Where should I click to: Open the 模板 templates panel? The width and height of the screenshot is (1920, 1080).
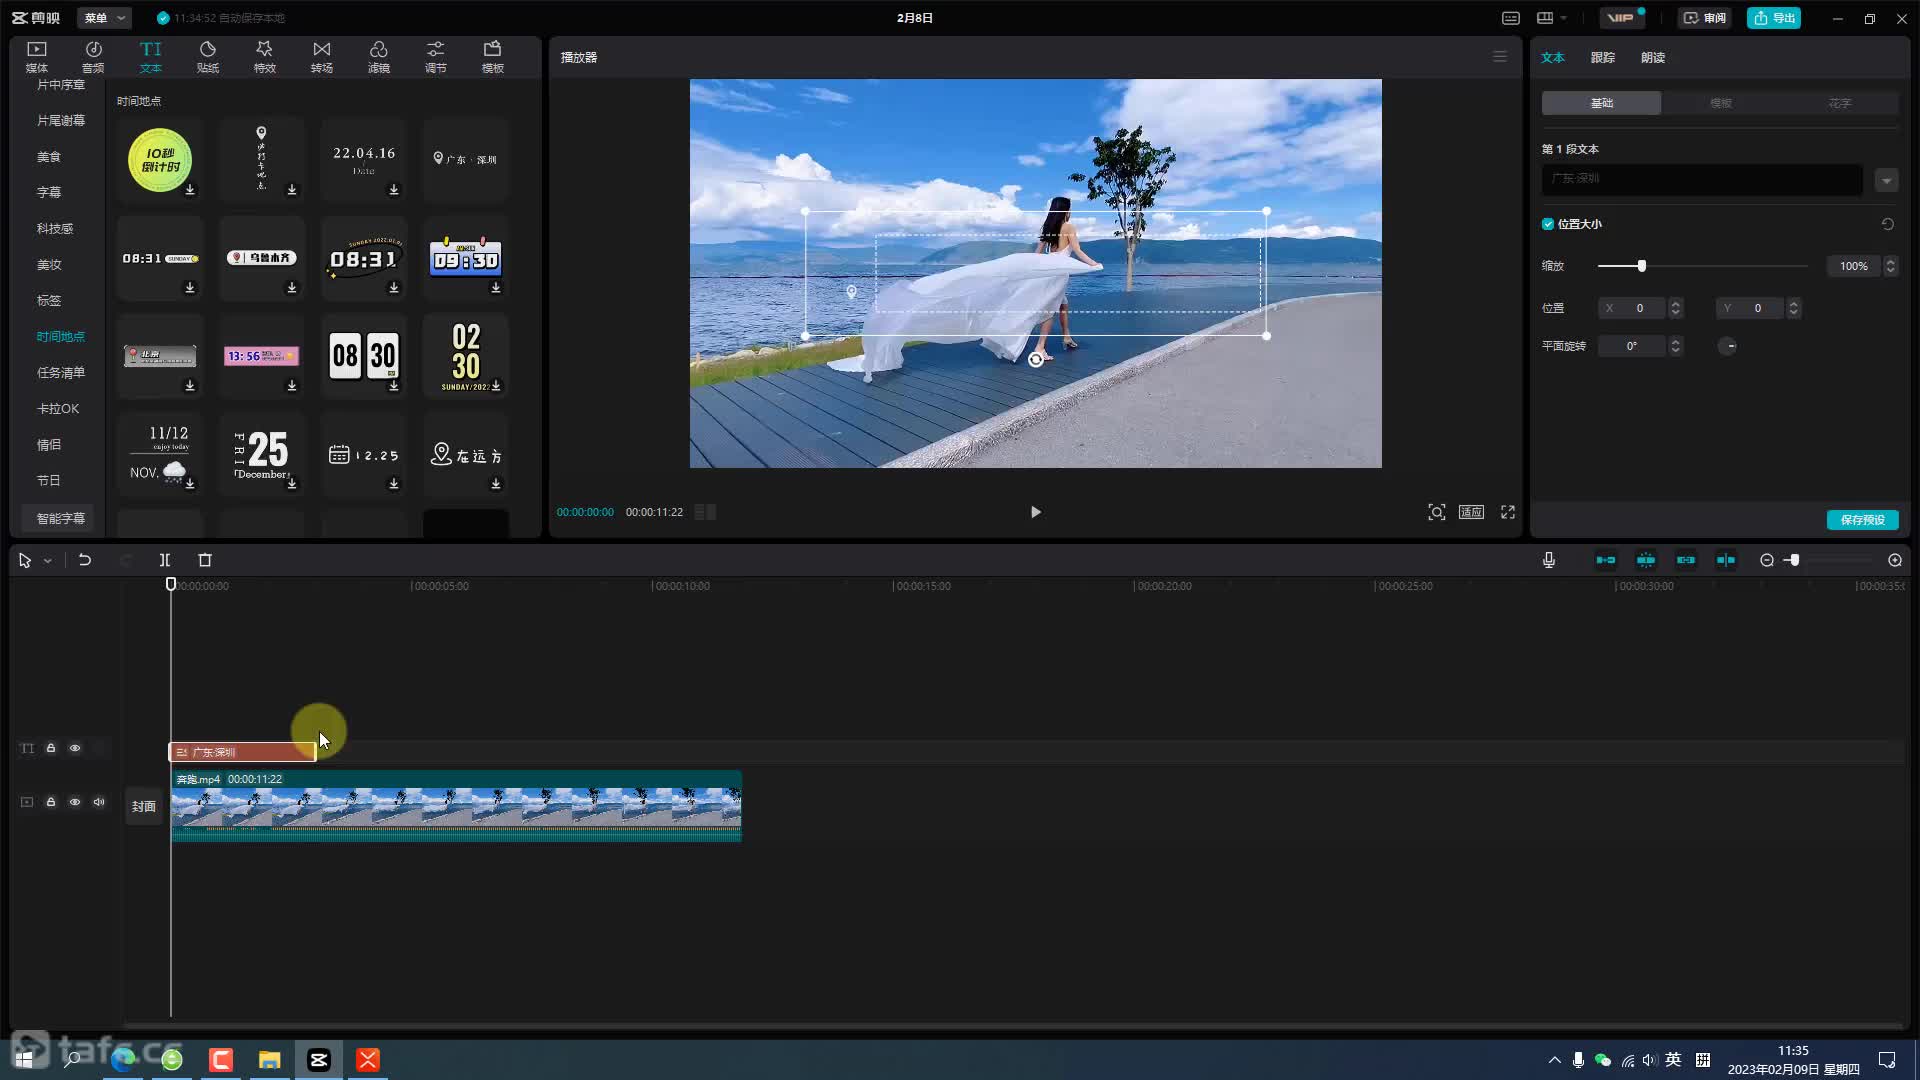(493, 57)
